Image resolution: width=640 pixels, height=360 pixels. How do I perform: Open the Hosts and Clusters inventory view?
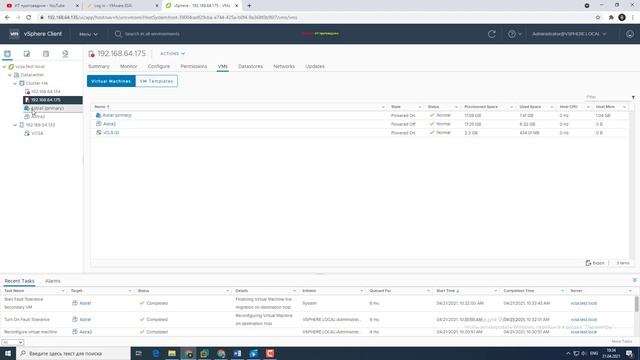click(7, 54)
